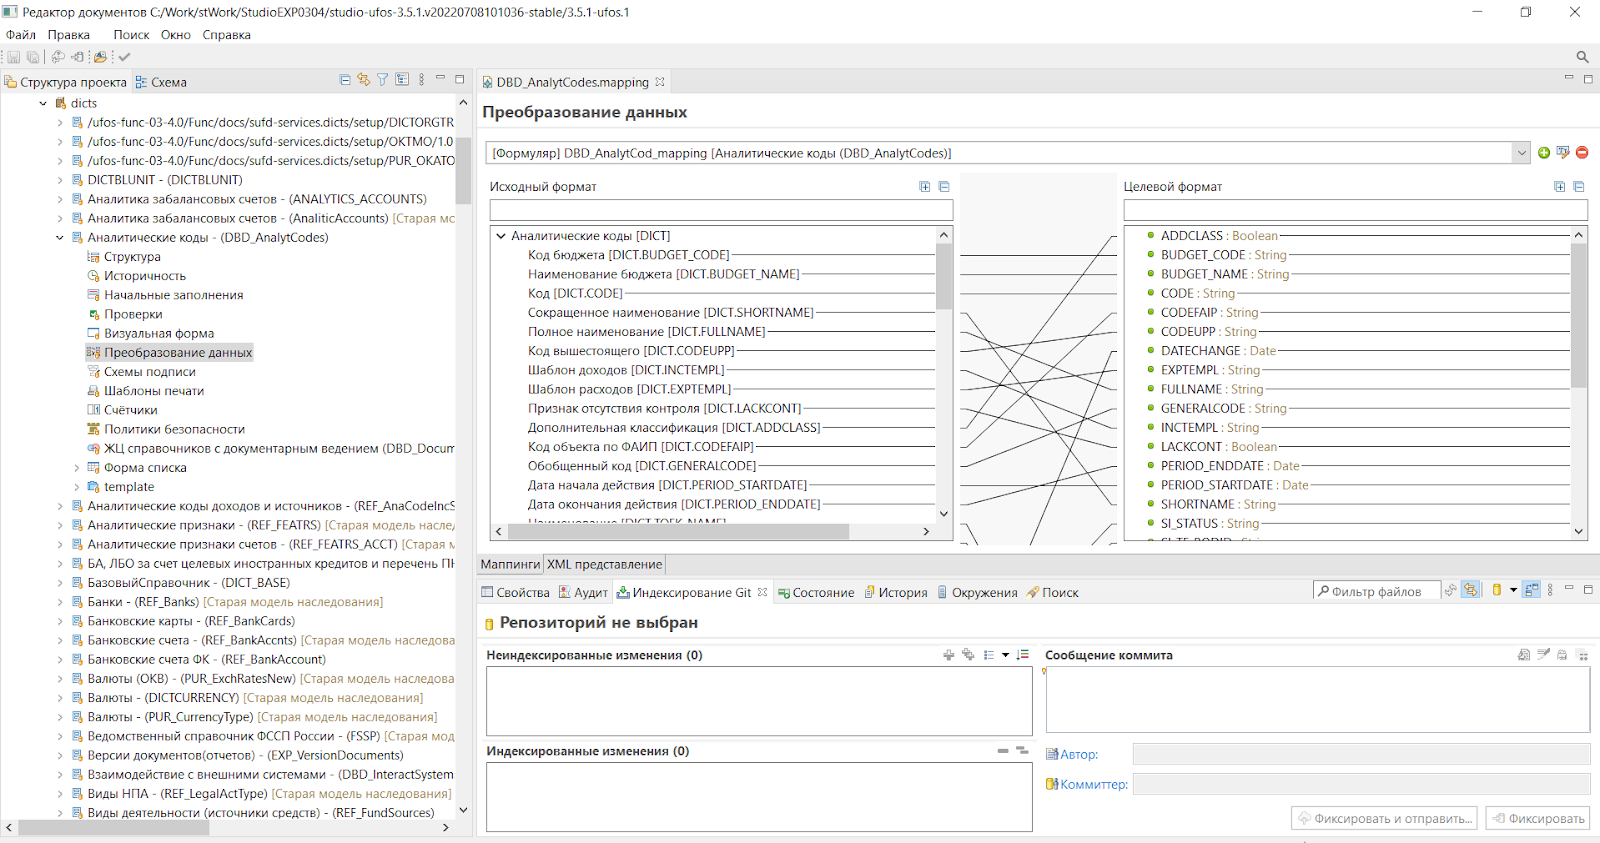Collapse the dicts tree node
Screen dimensions: 1600x843
coord(43,103)
